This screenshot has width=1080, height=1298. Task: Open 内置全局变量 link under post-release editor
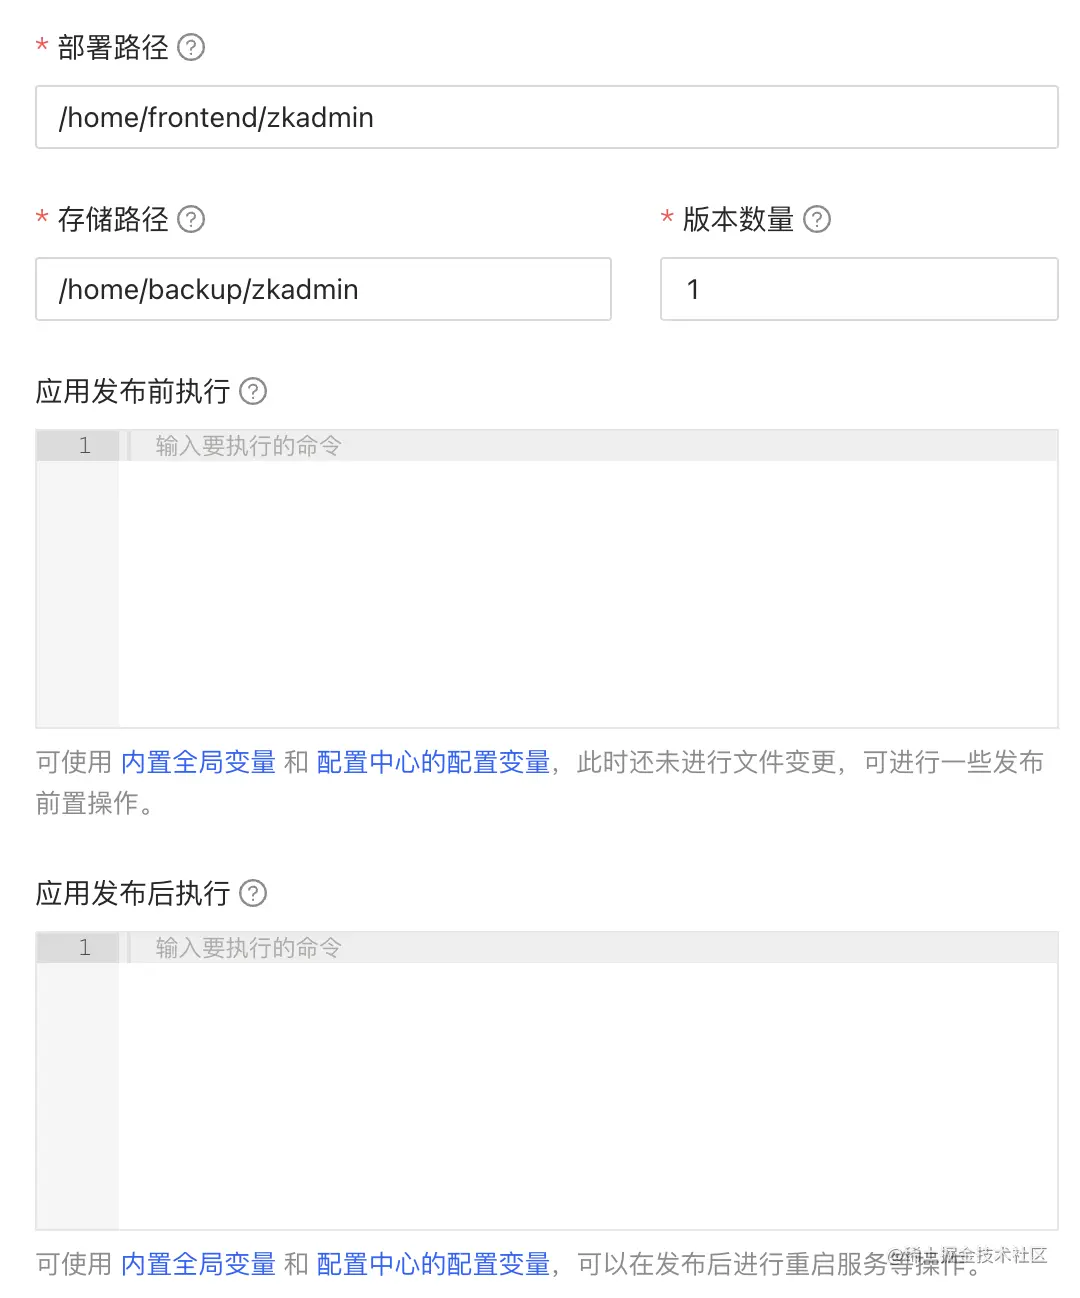pos(198,1264)
